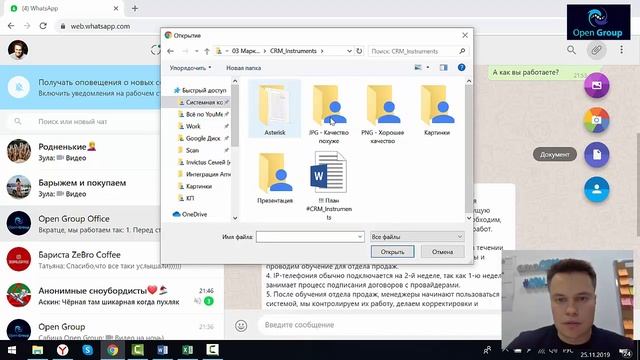Open WhatsApp chat three-dots menu
640x360 pixels.
pos(621,50)
